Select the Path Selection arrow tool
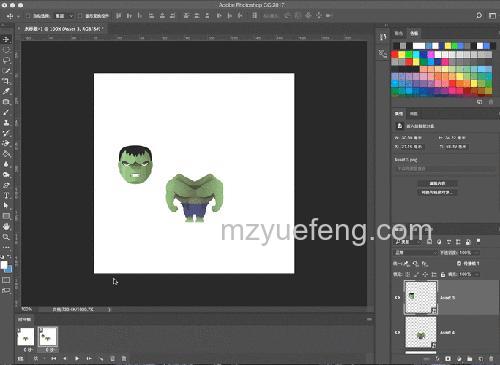This screenshot has width=500, height=365. pyautogui.click(x=6, y=206)
